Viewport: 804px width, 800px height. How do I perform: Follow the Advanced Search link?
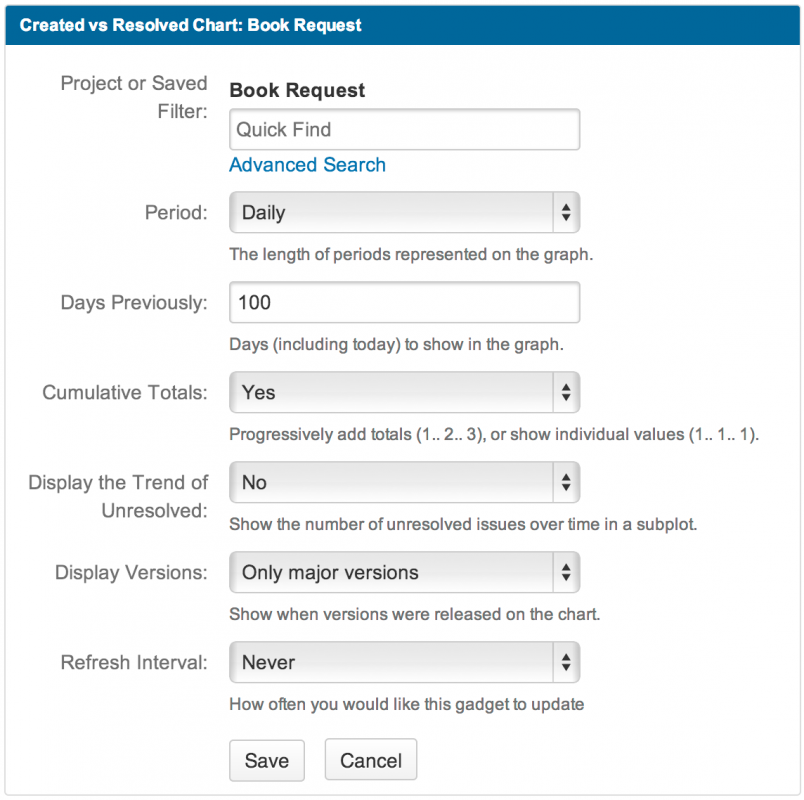pyautogui.click(x=307, y=165)
